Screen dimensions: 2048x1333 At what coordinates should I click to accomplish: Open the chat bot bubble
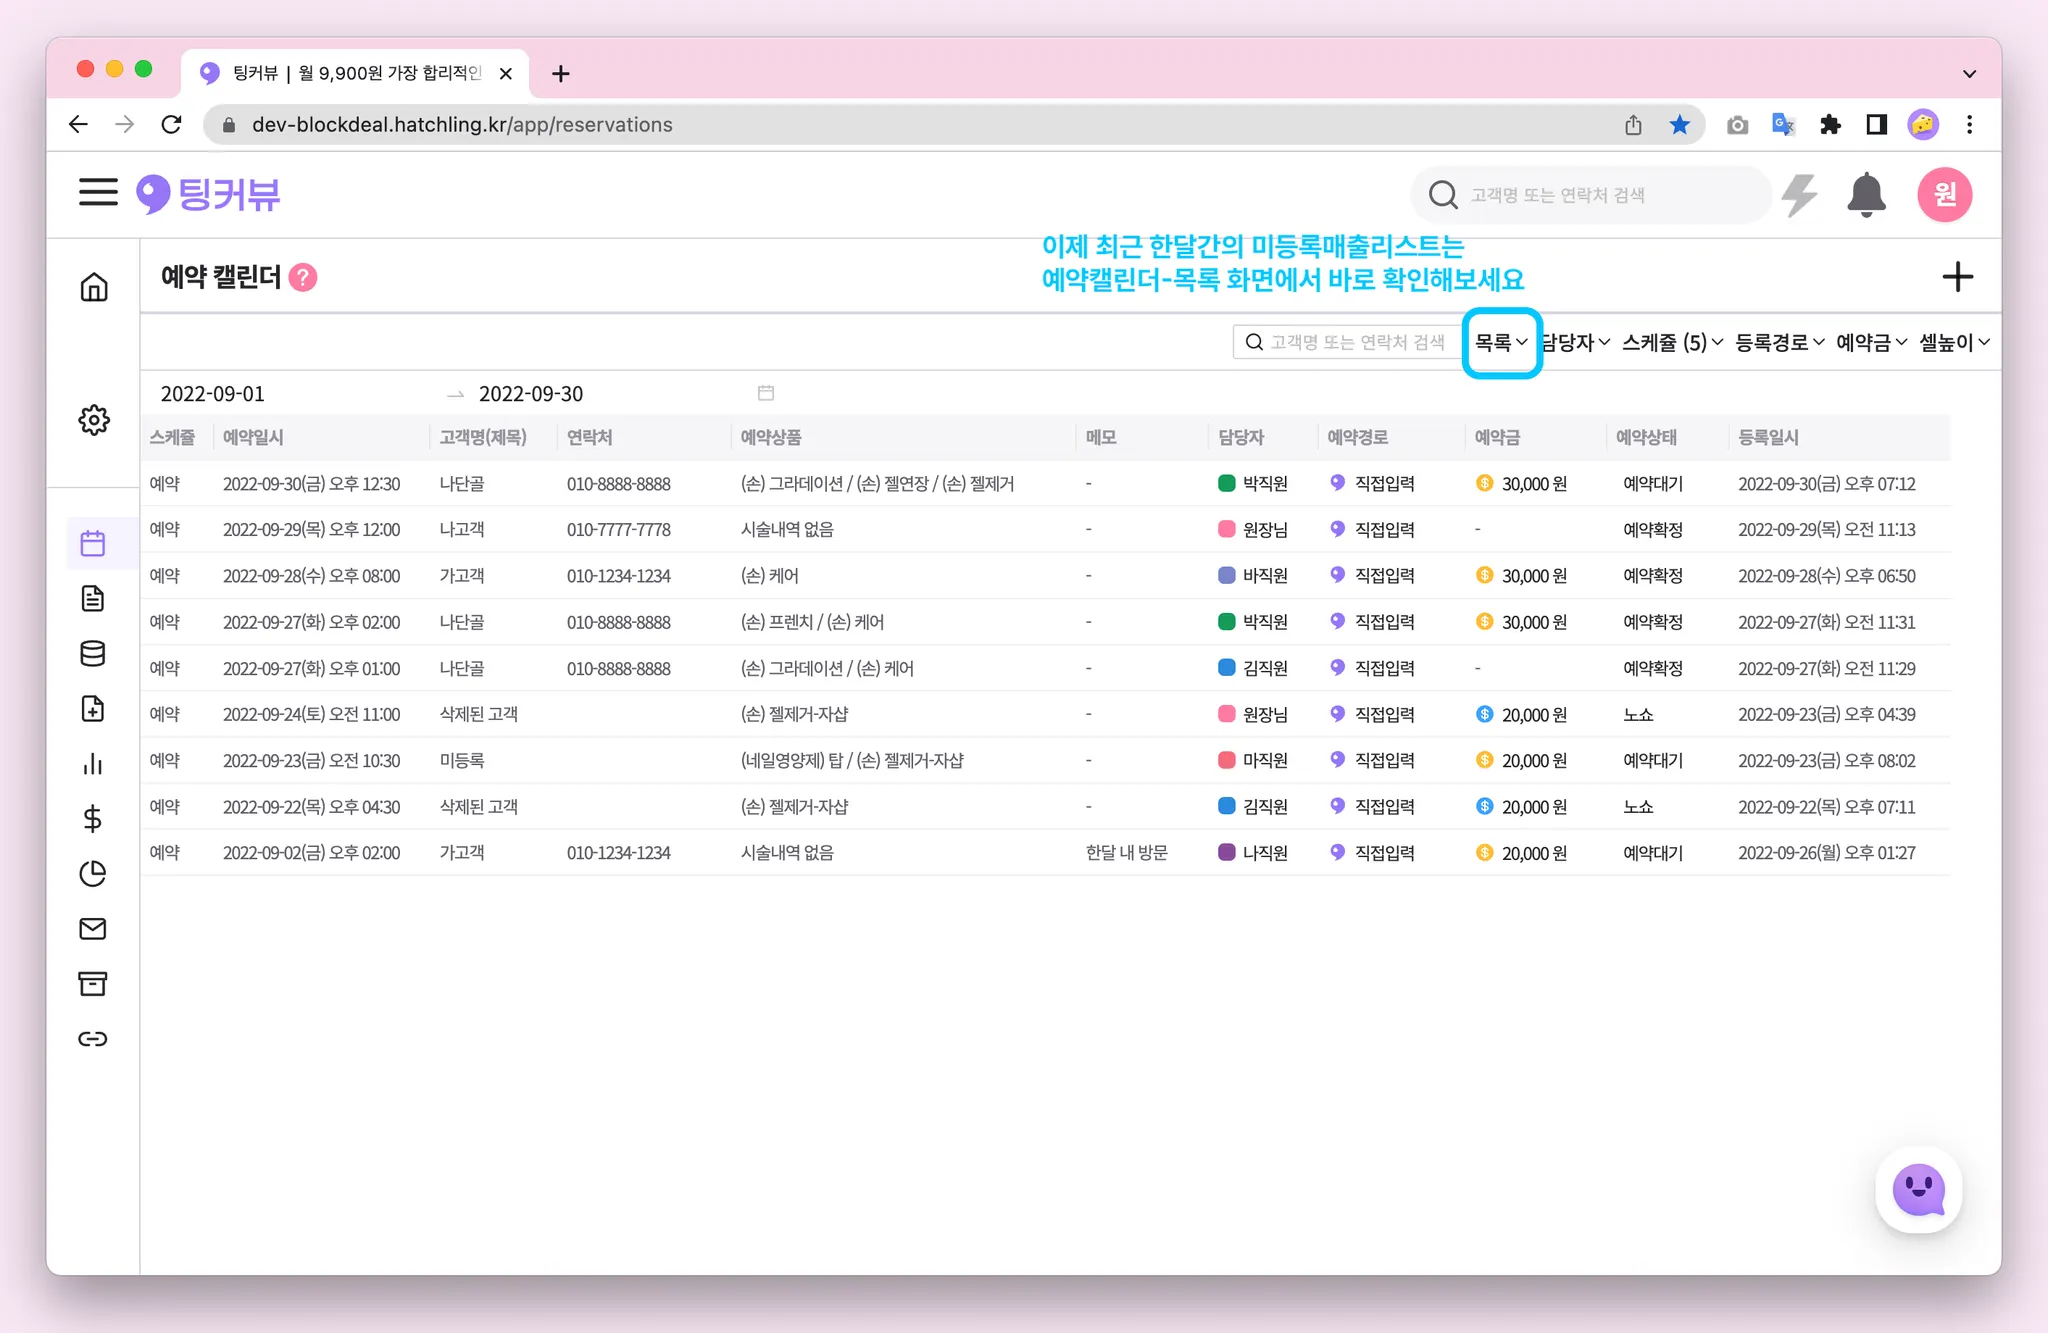[1918, 1189]
